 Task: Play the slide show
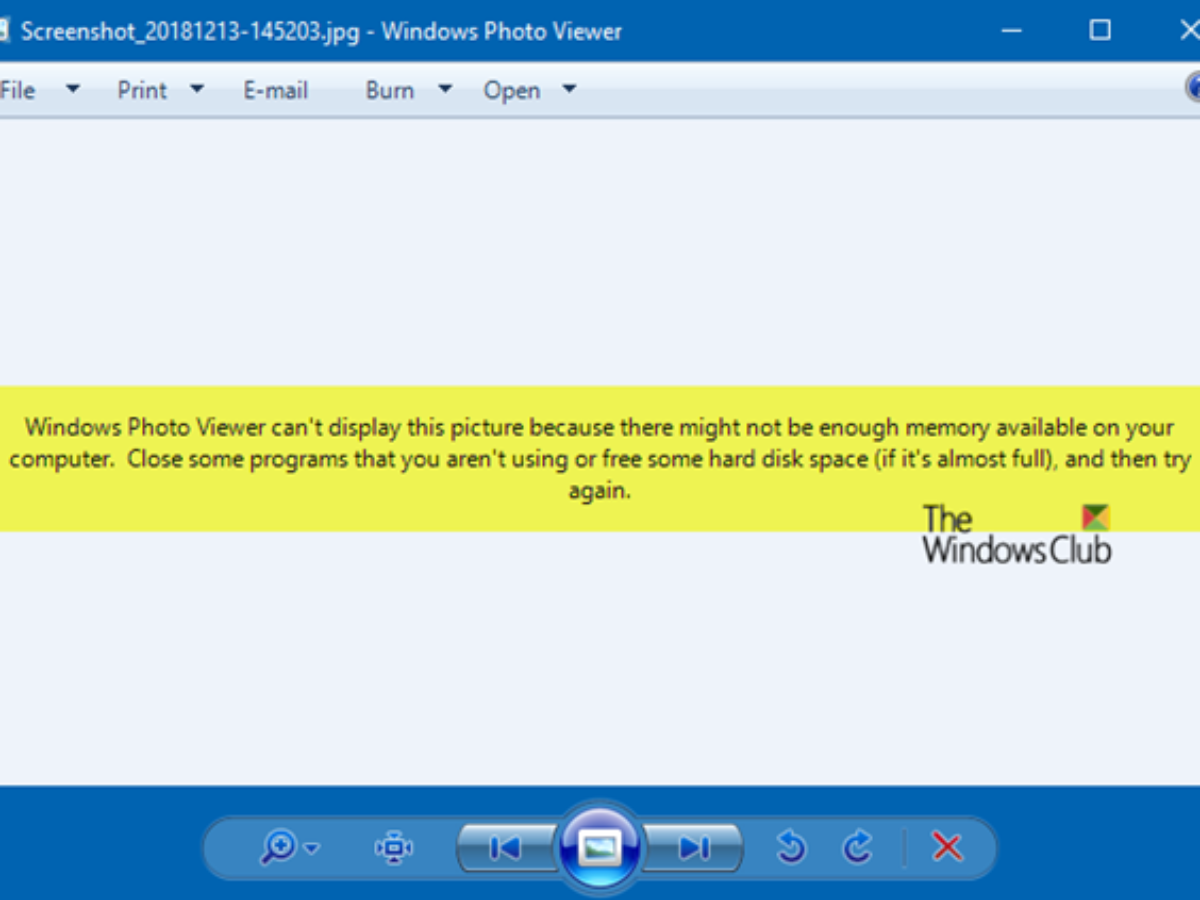coord(599,848)
